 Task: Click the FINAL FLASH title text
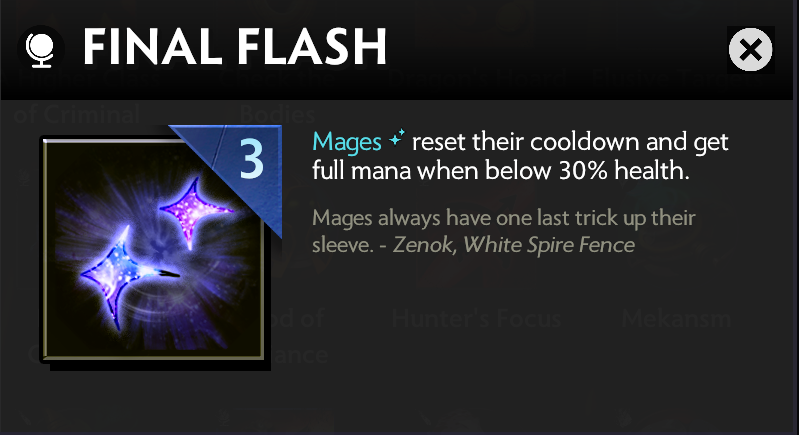pyautogui.click(x=235, y=47)
